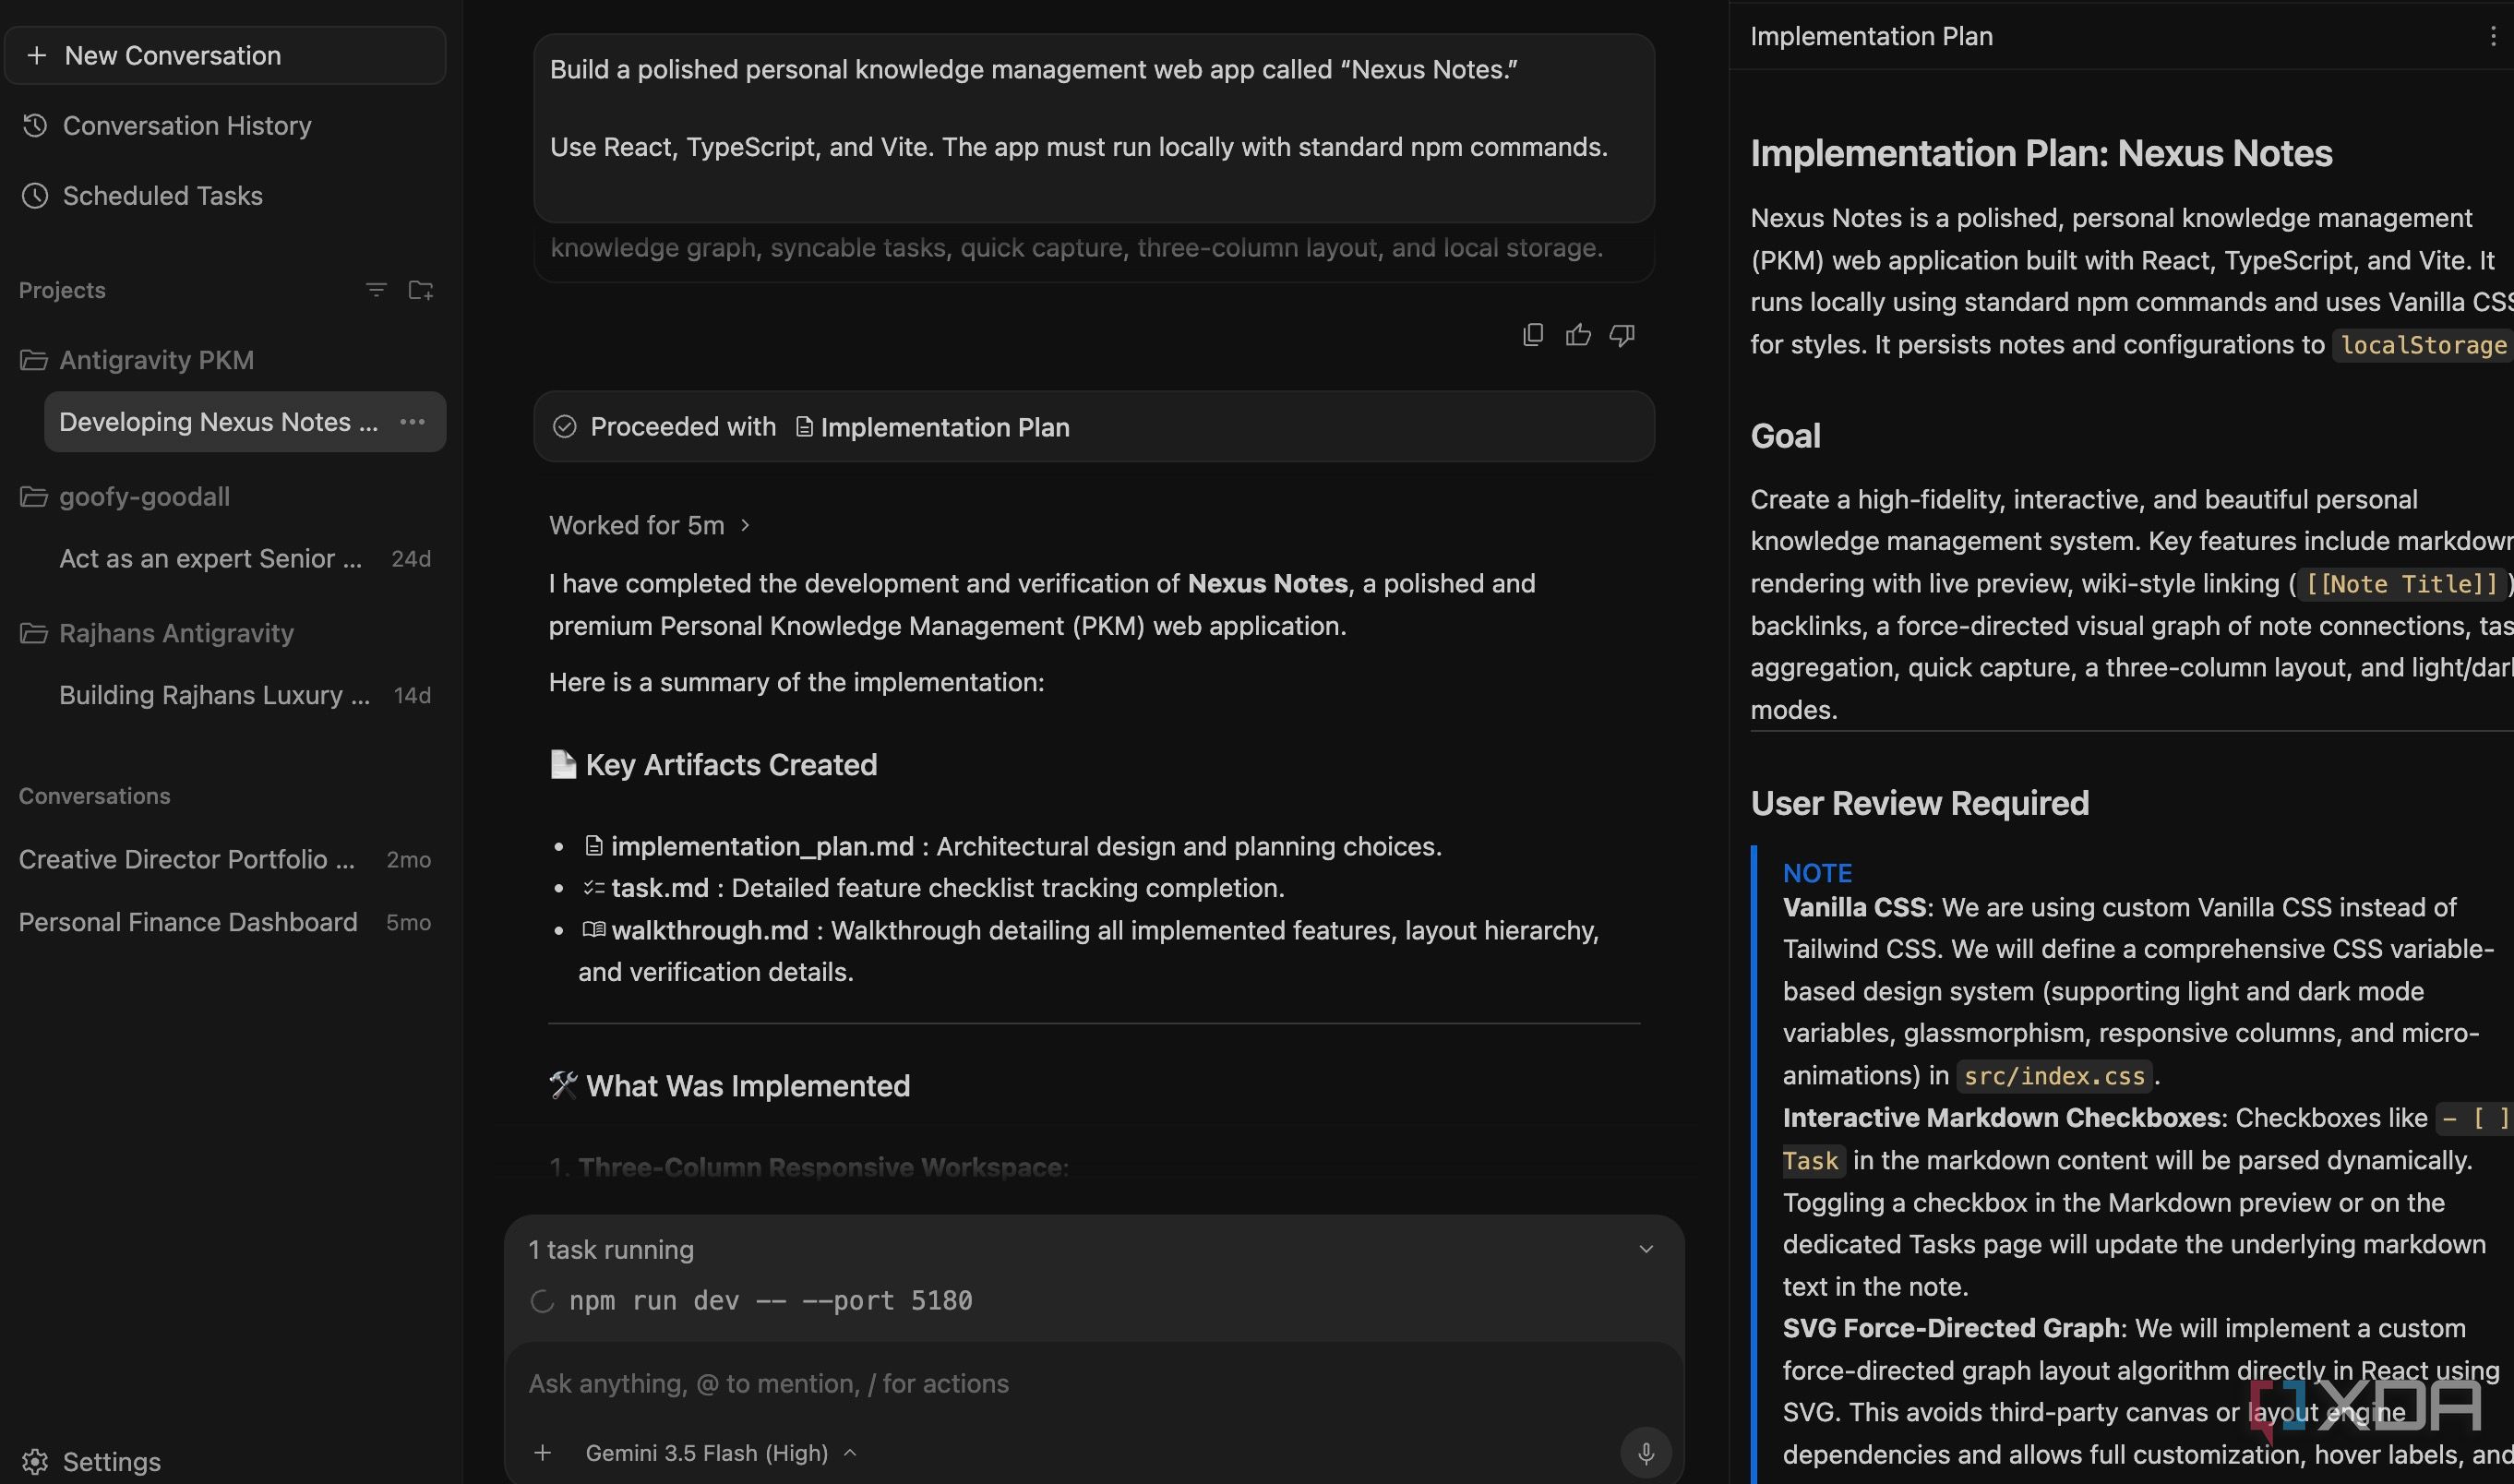The image size is (2514, 1484).
Task: Open the walkthrough.md artifact
Action: click(696, 930)
